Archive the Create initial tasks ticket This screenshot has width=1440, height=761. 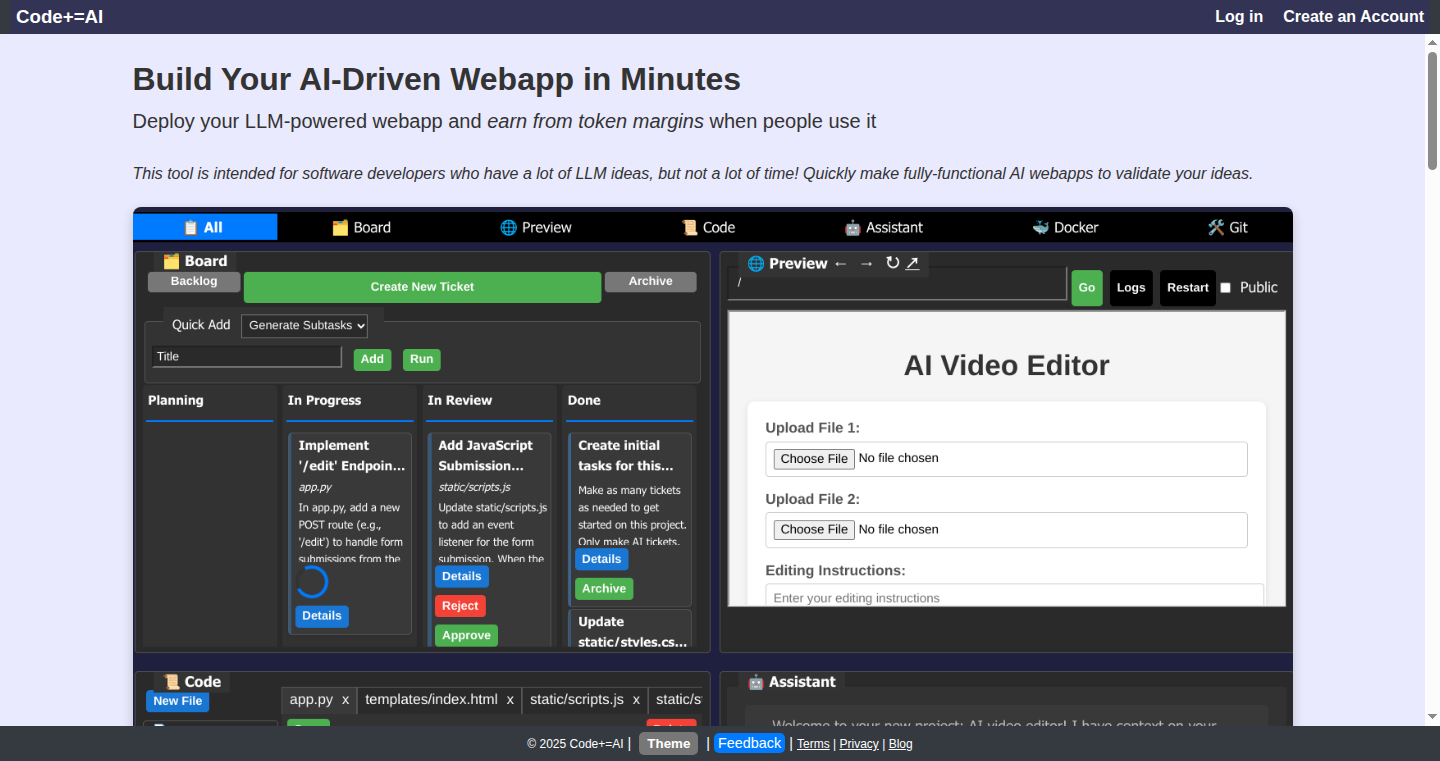[604, 589]
